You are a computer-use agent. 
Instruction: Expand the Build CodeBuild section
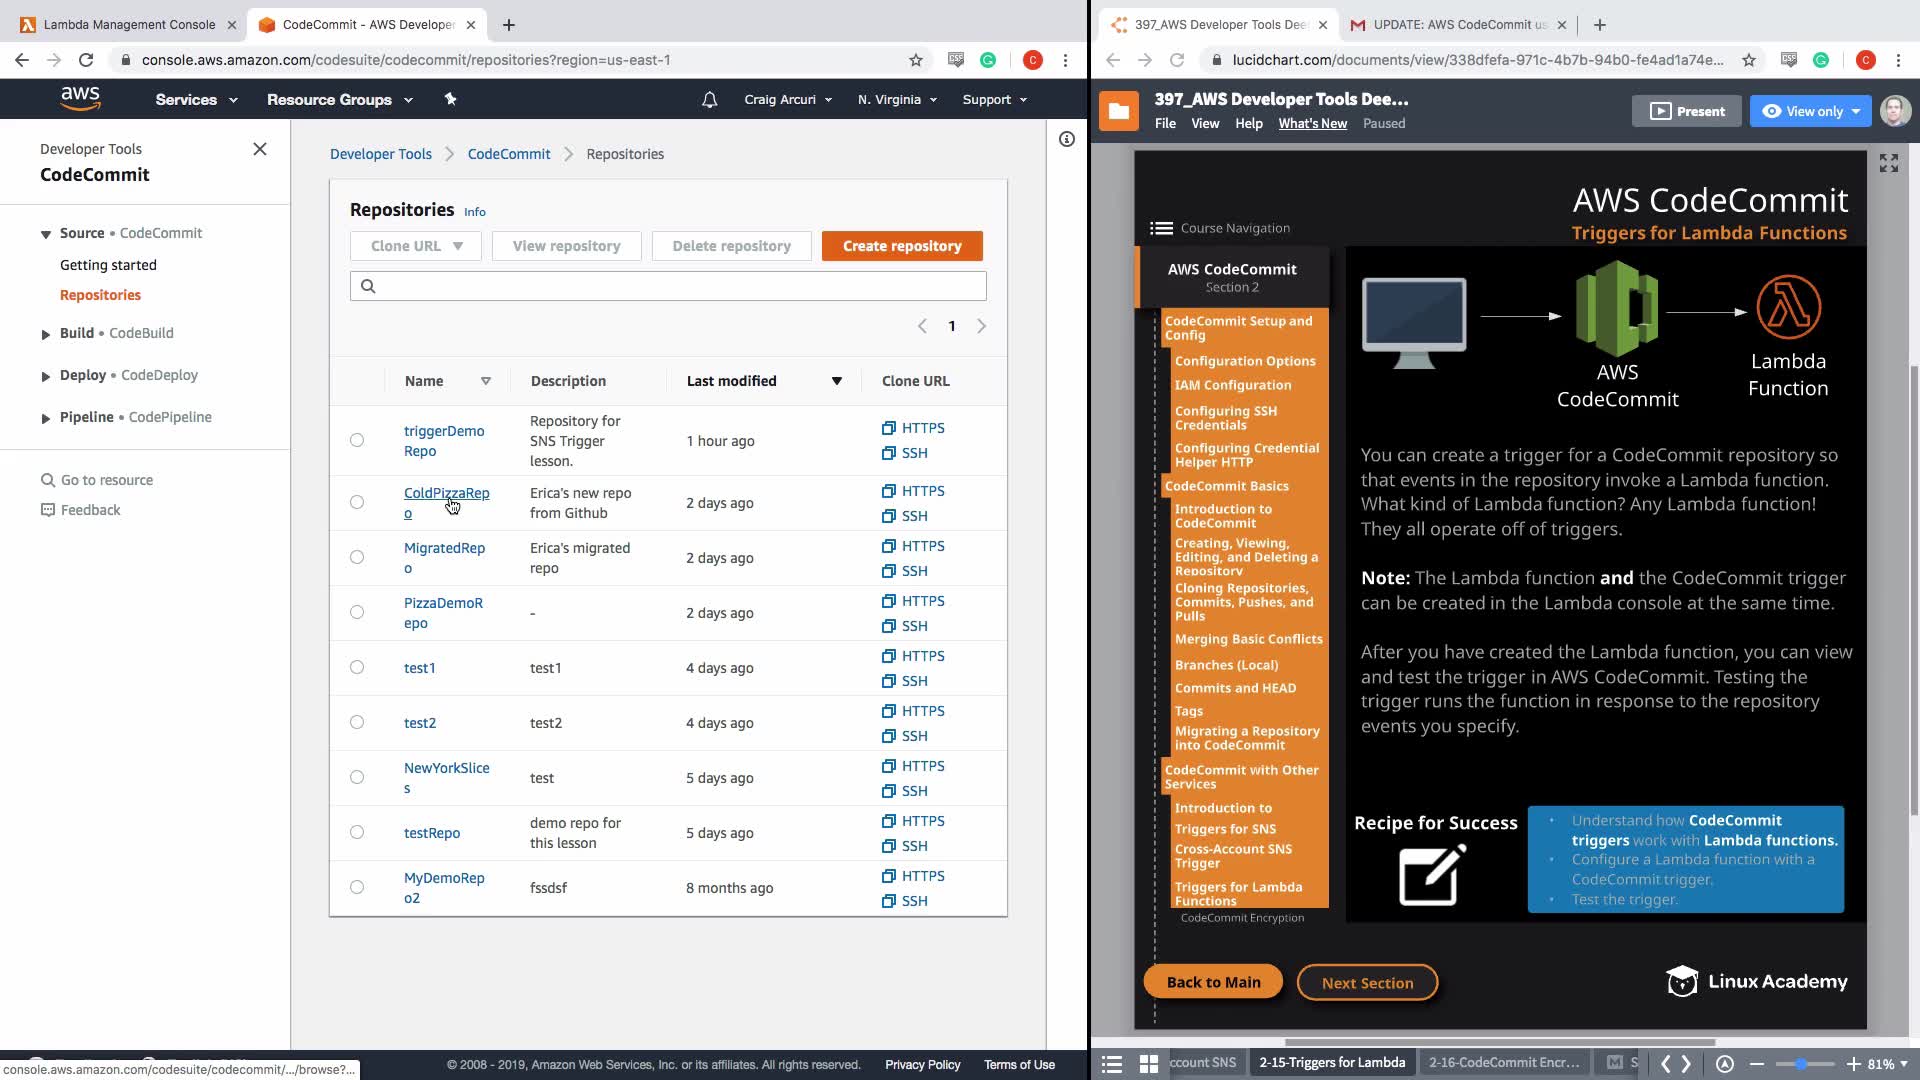pos(46,334)
